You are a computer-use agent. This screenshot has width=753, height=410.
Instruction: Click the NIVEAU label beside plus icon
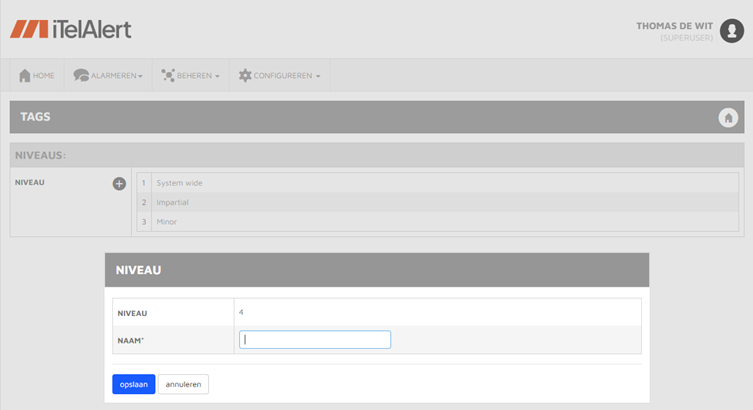click(x=30, y=182)
